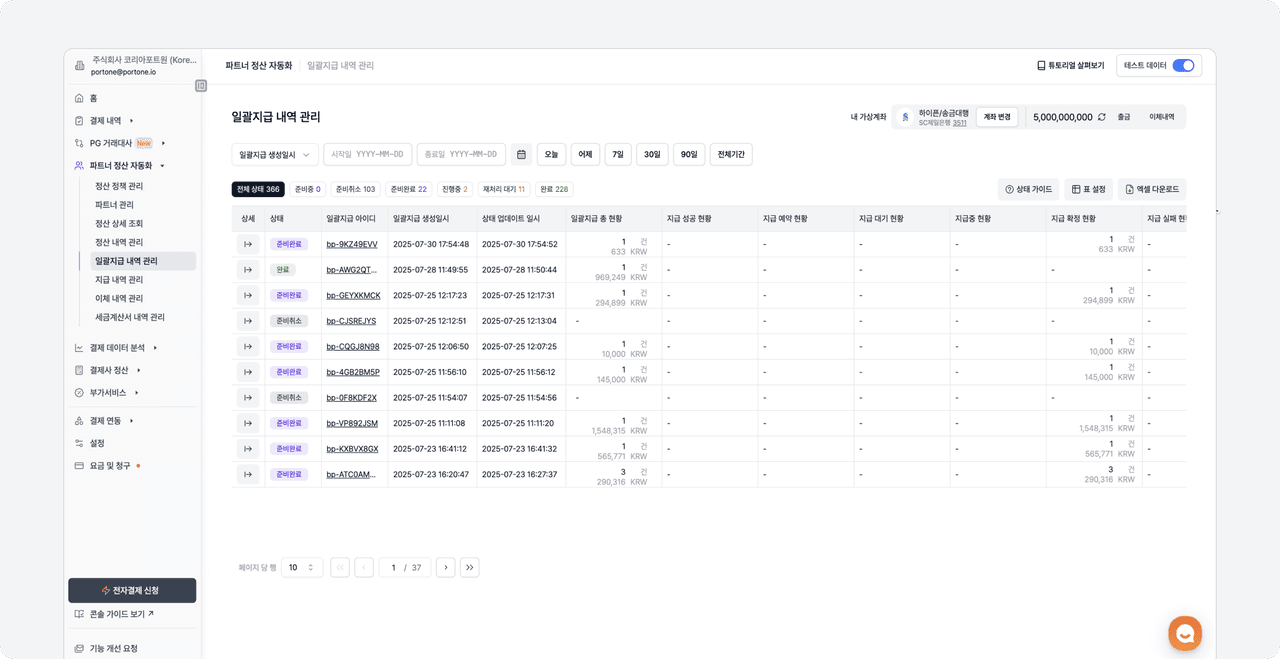Filter by 준비완료 22 status
The height and width of the screenshot is (659, 1280).
408,189
